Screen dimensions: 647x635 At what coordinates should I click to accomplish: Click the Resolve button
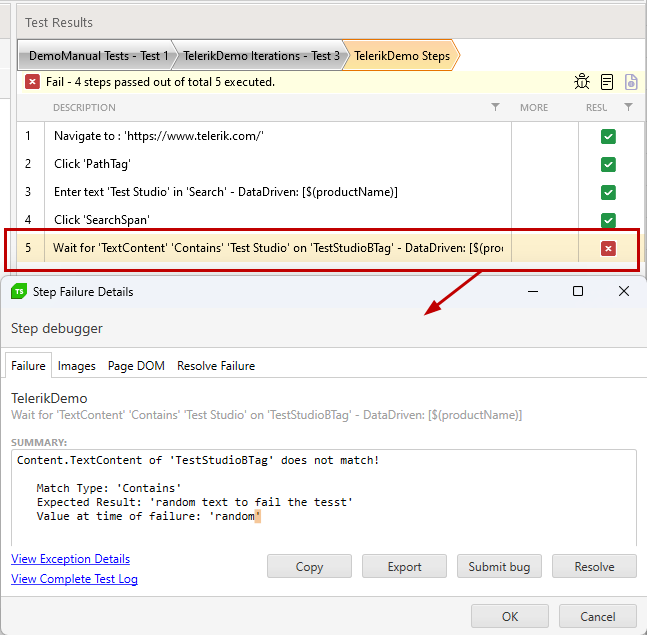594,567
